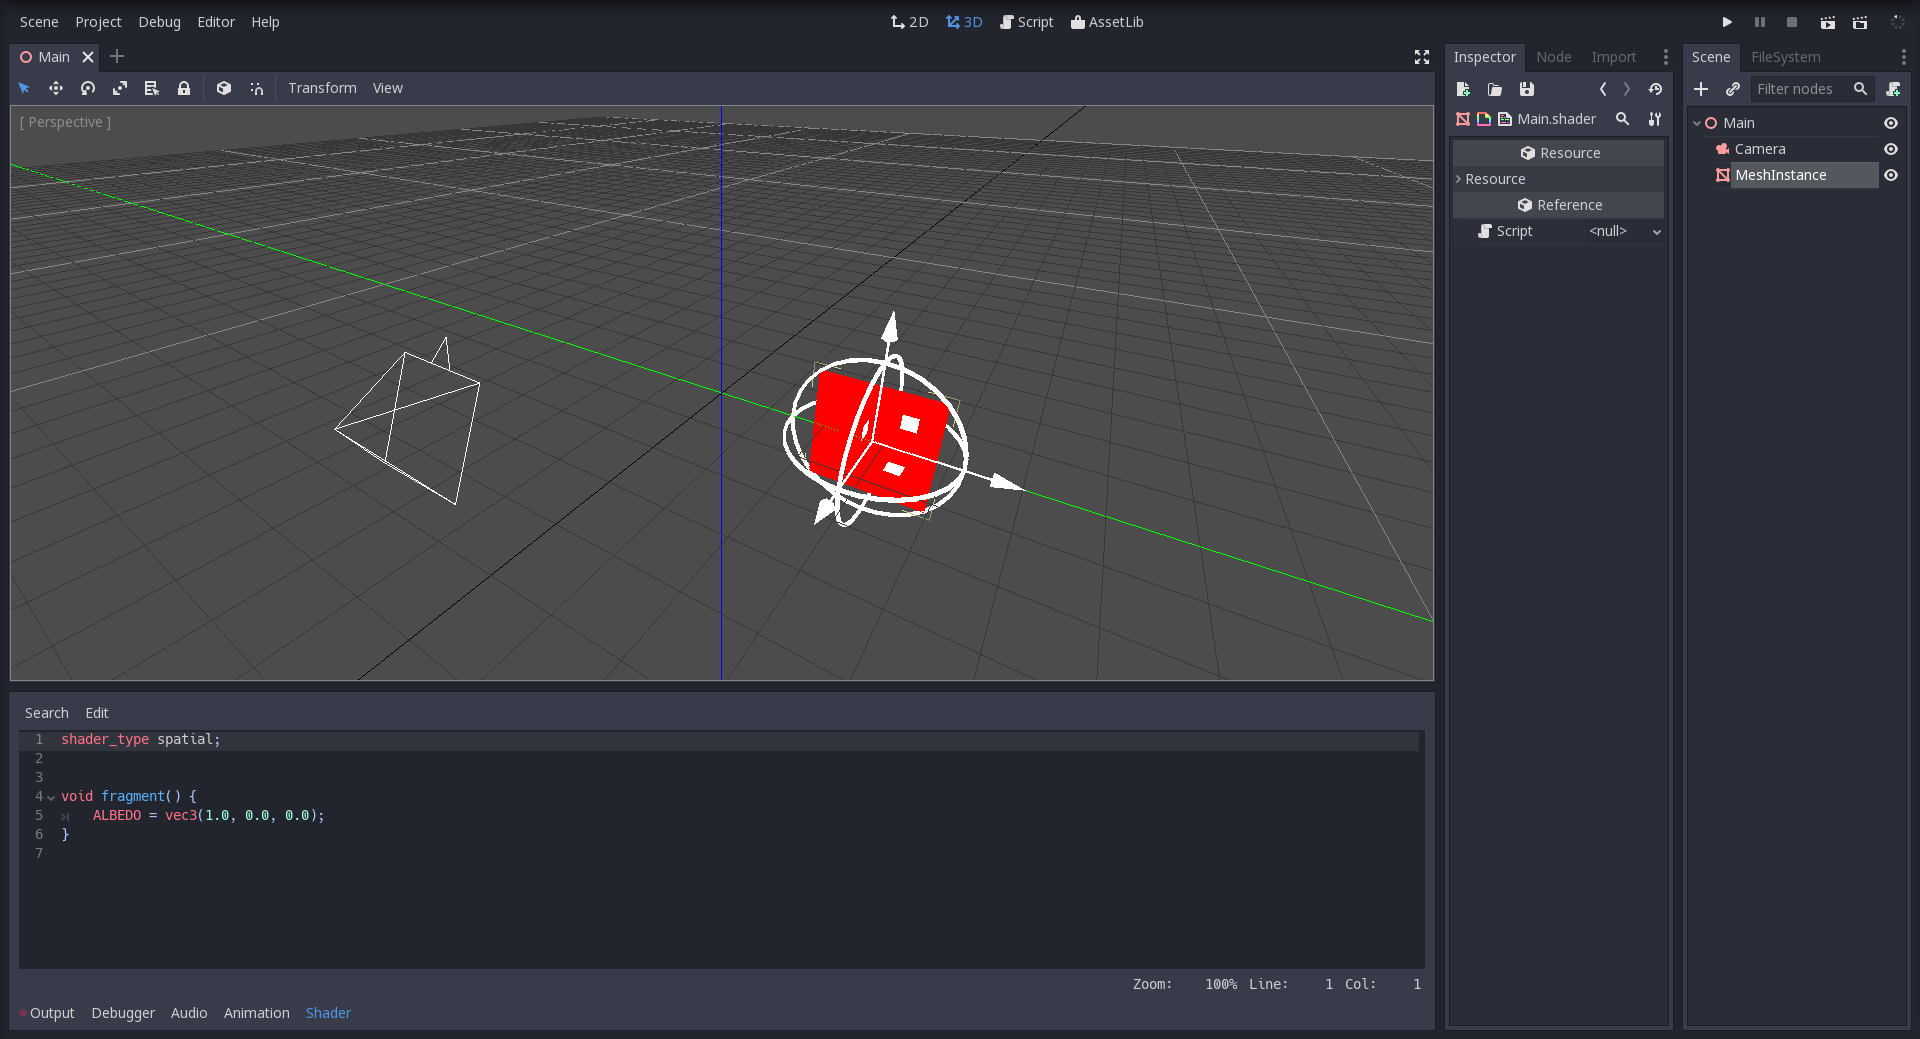This screenshot has height=1039, width=1920.
Task: Open Inspector dock options menu
Action: pyautogui.click(x=1665, y=57)
